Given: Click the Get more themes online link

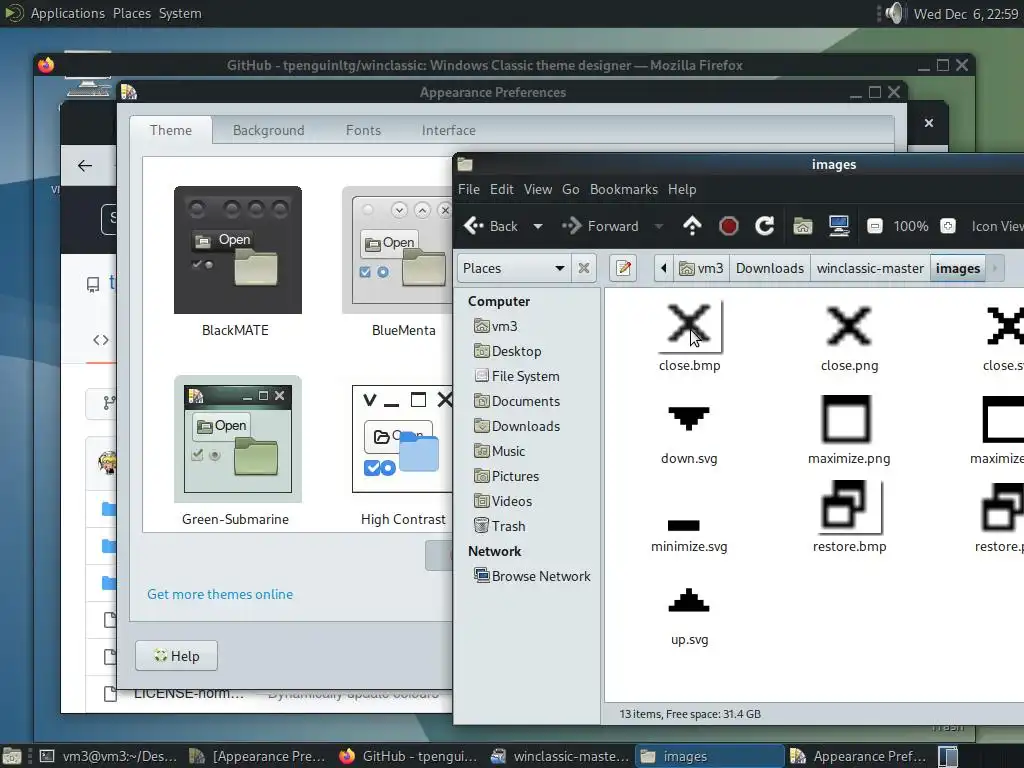Looking at the screenshot, I should click(220, 594).
